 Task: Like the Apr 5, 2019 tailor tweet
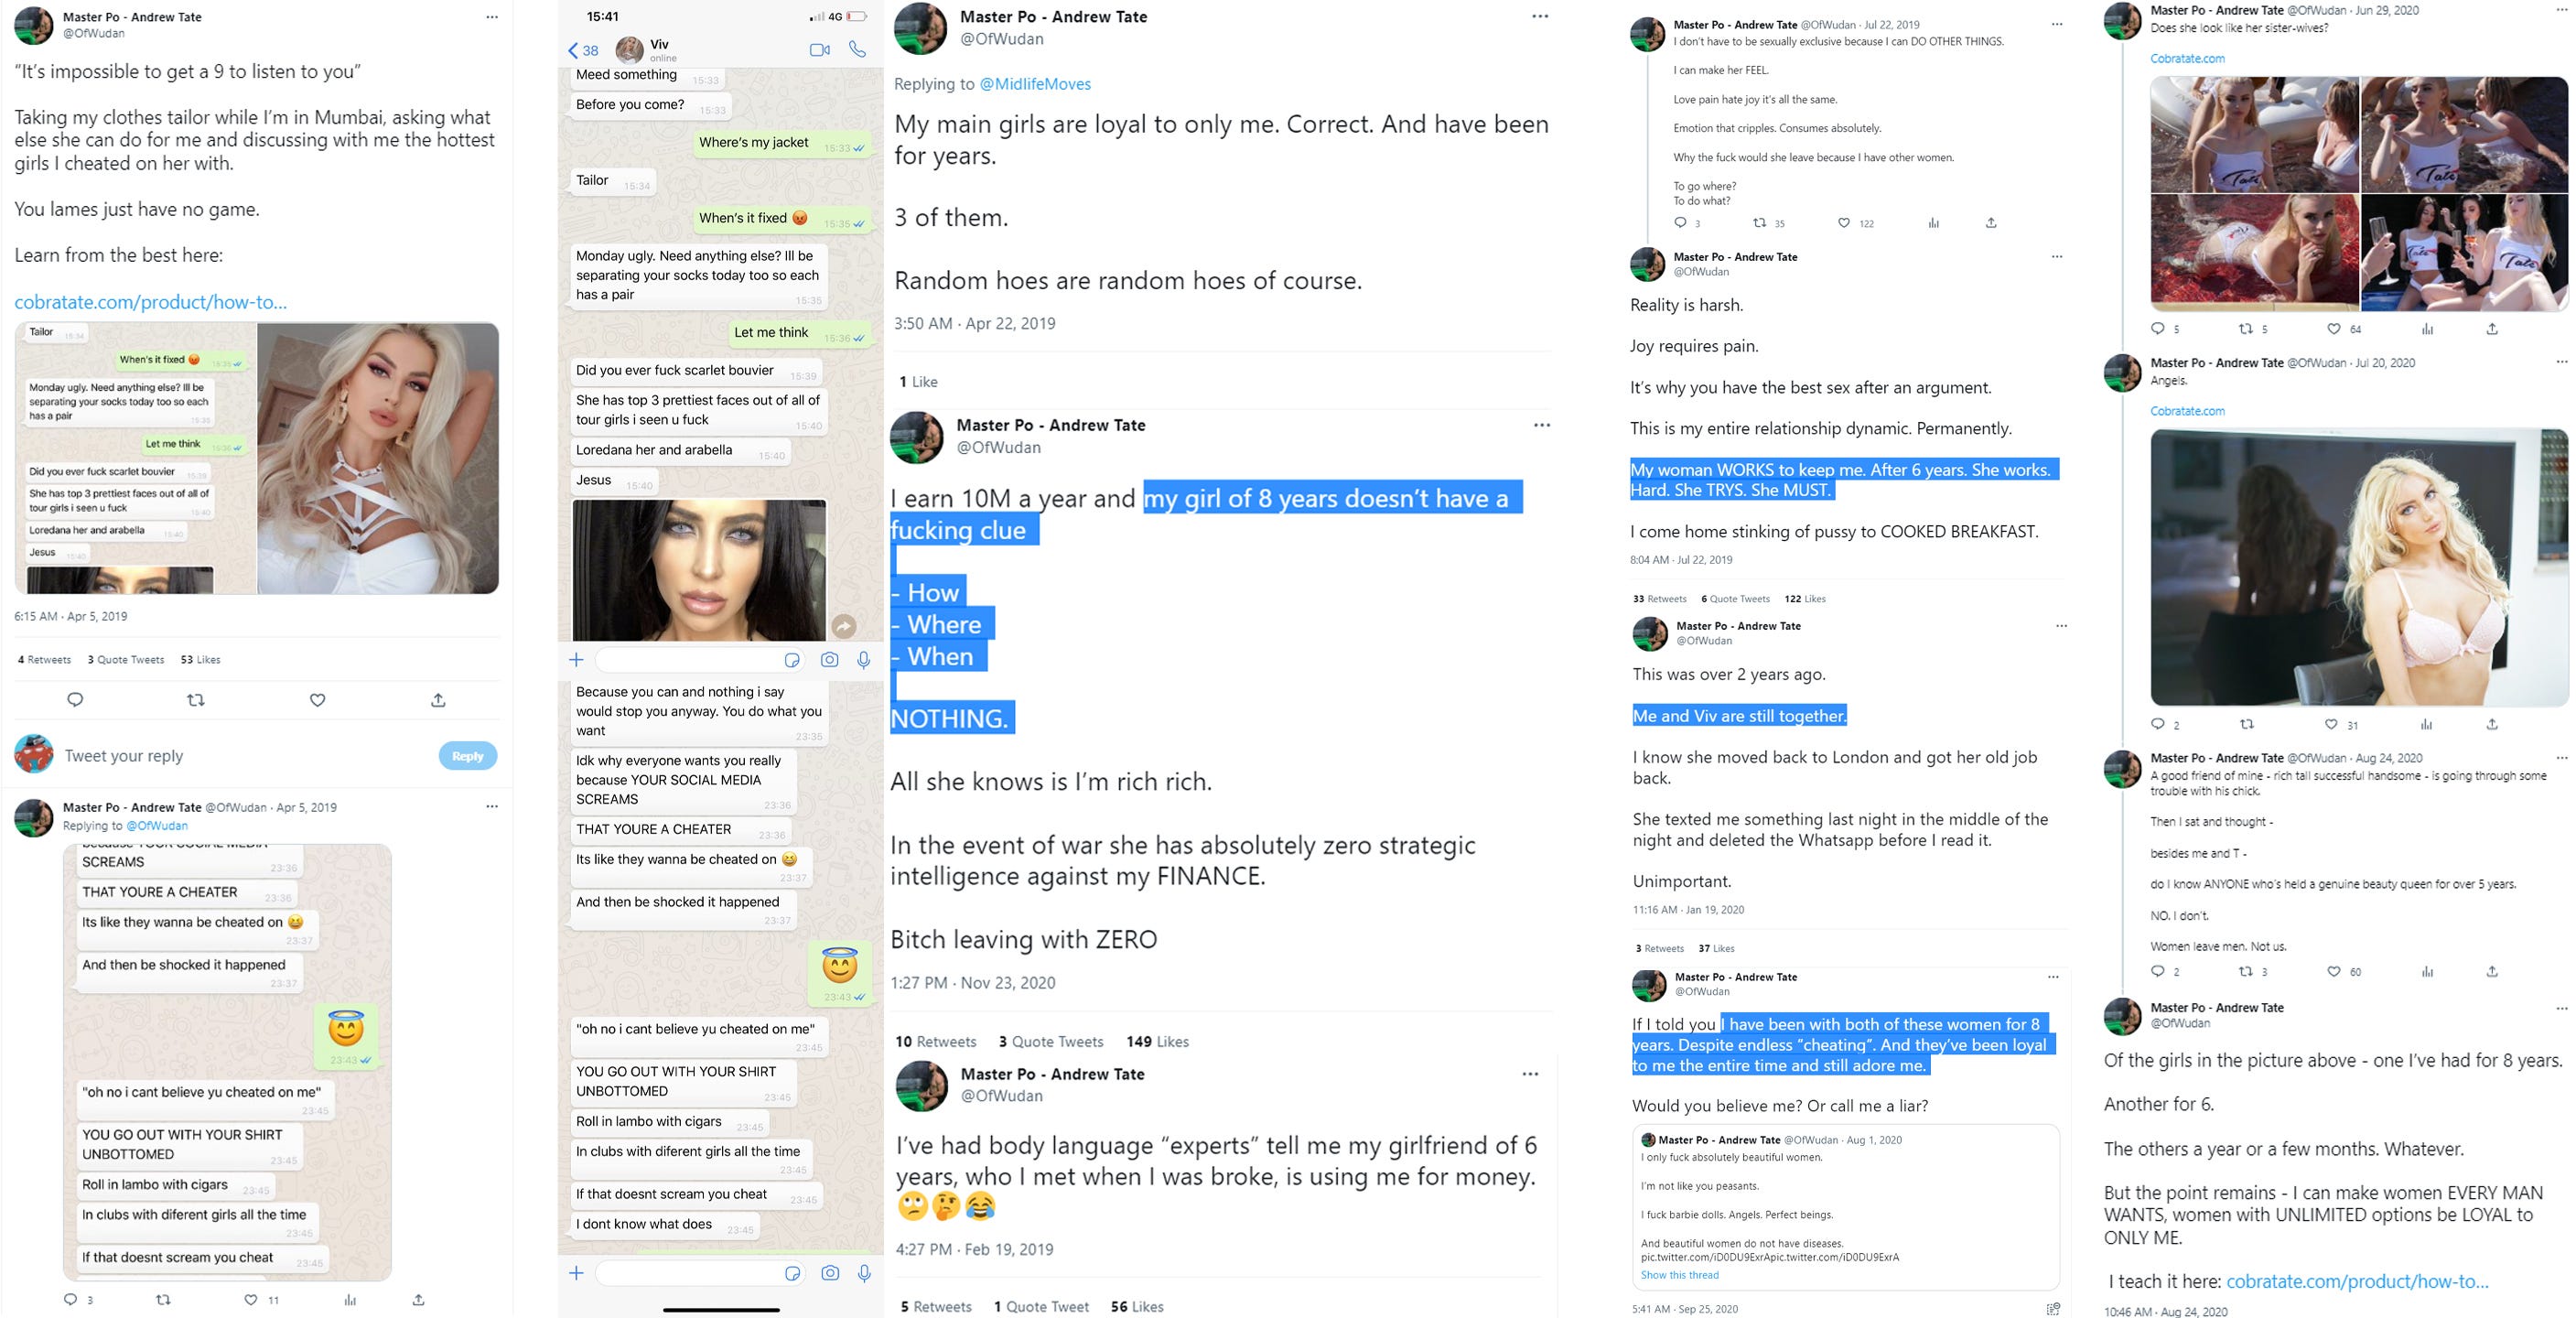(x=317, y=700)
